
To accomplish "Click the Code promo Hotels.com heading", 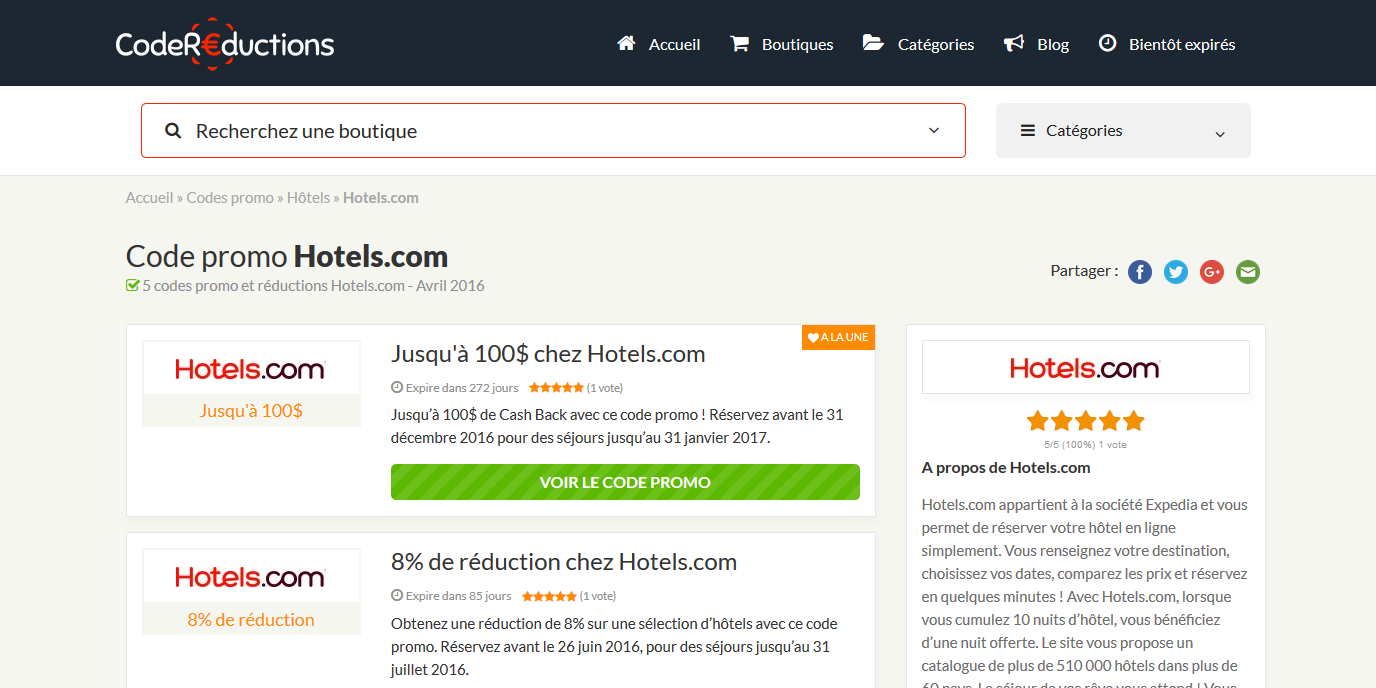I will [287, 257].
